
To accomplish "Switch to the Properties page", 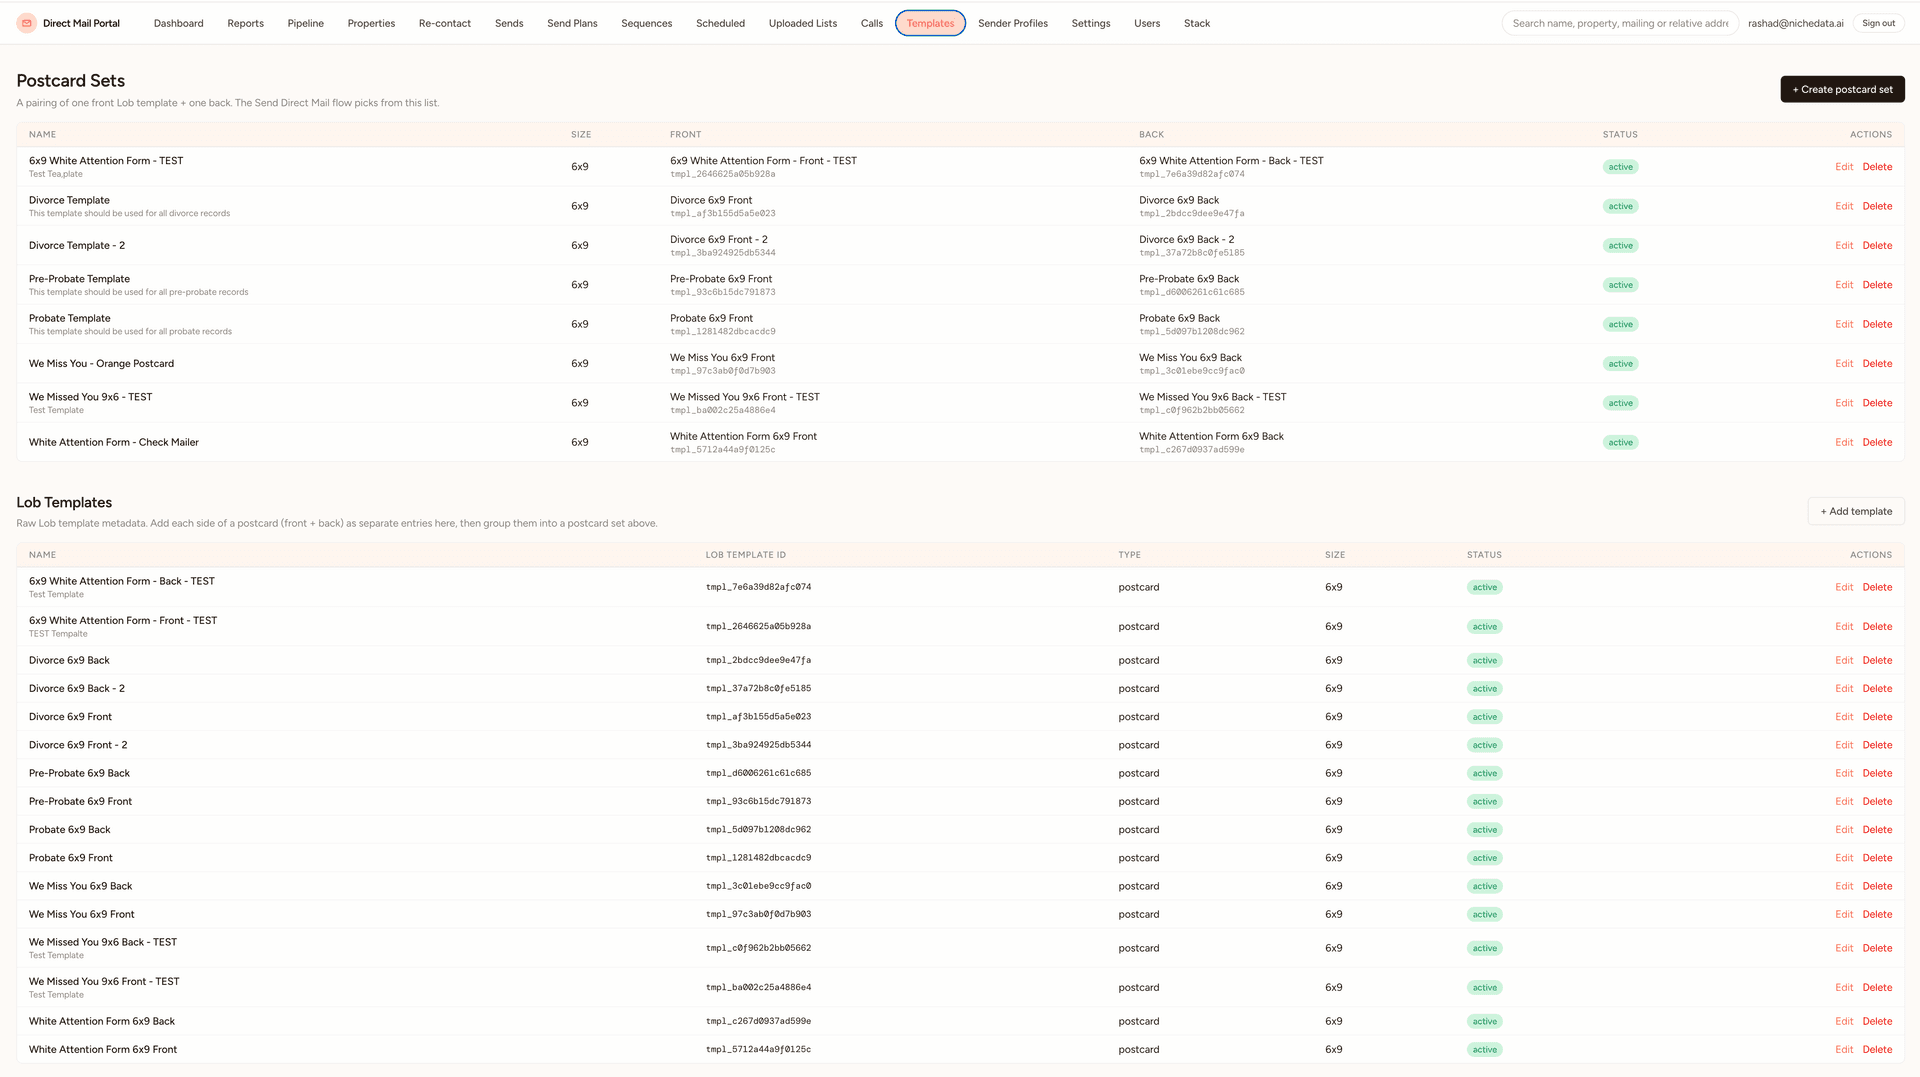I will (x=371, y=23).
